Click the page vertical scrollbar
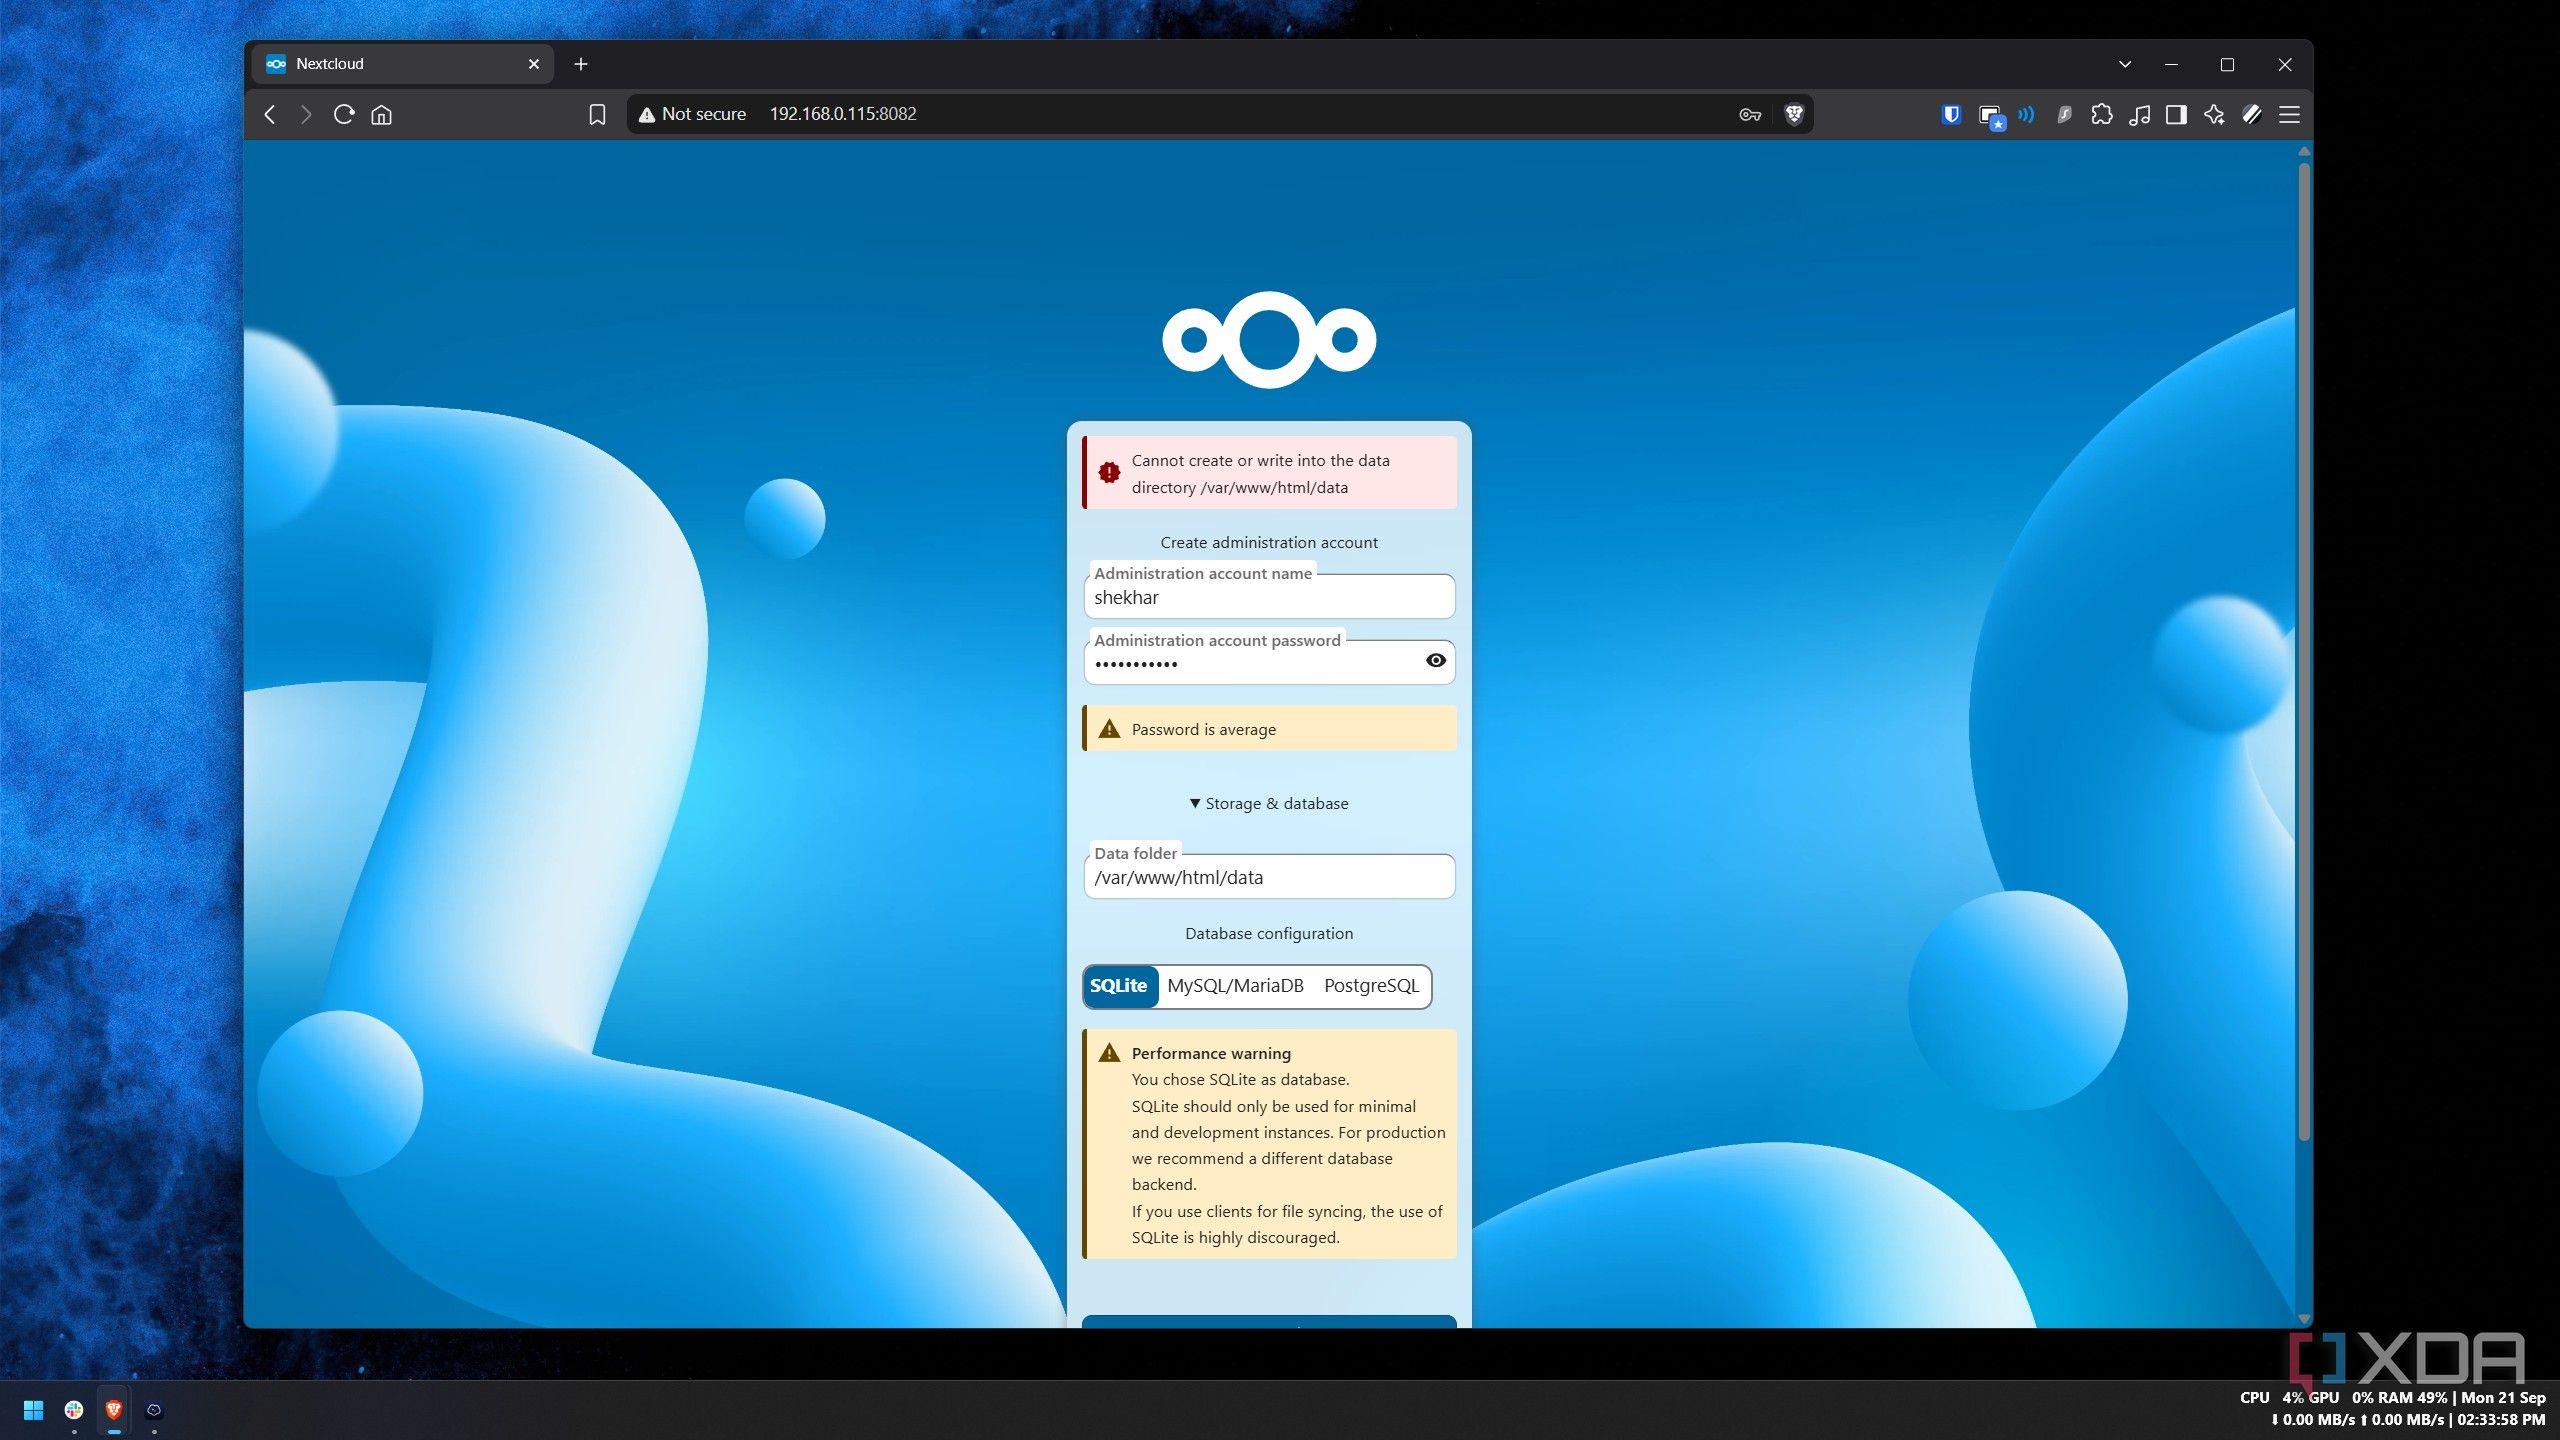The width and height of the screenshot is (2560, 1440). point(2304,652)
